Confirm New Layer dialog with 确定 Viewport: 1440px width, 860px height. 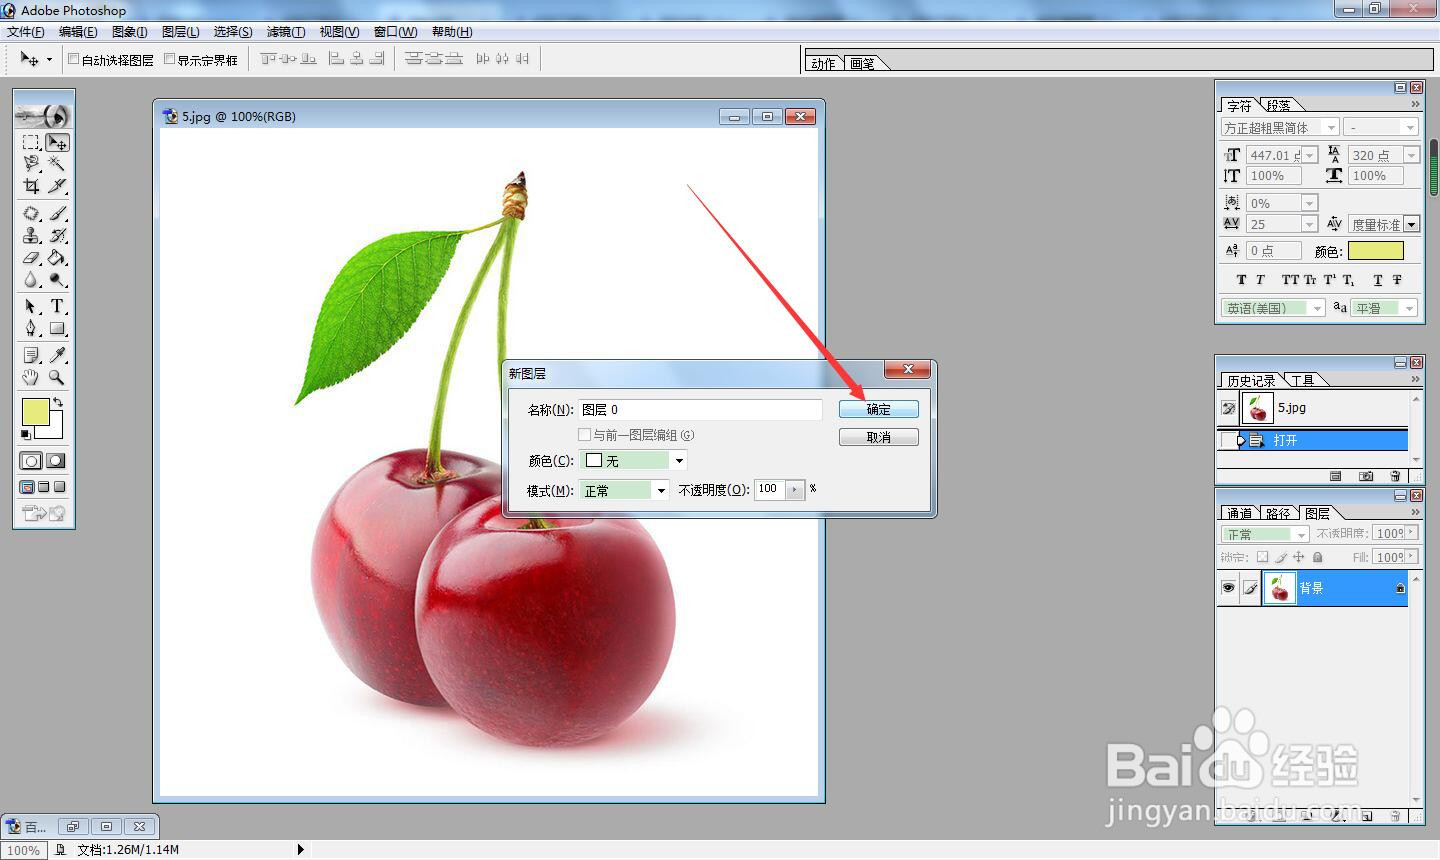[x=878, y=409]
